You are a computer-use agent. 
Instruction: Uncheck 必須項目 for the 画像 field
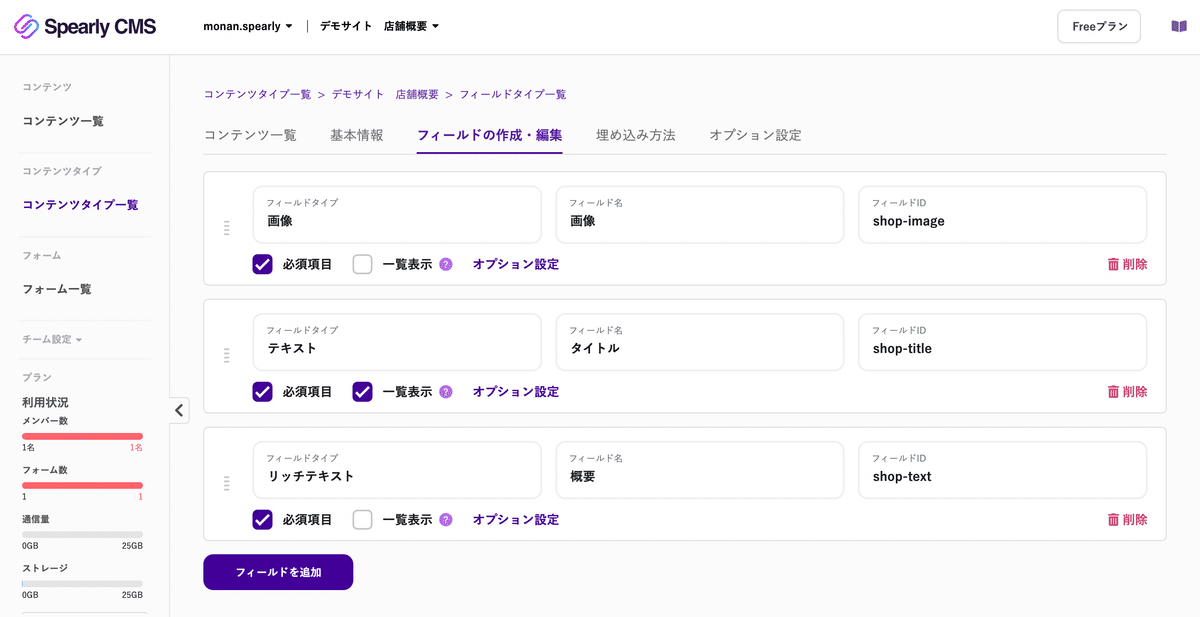point(262,265)
